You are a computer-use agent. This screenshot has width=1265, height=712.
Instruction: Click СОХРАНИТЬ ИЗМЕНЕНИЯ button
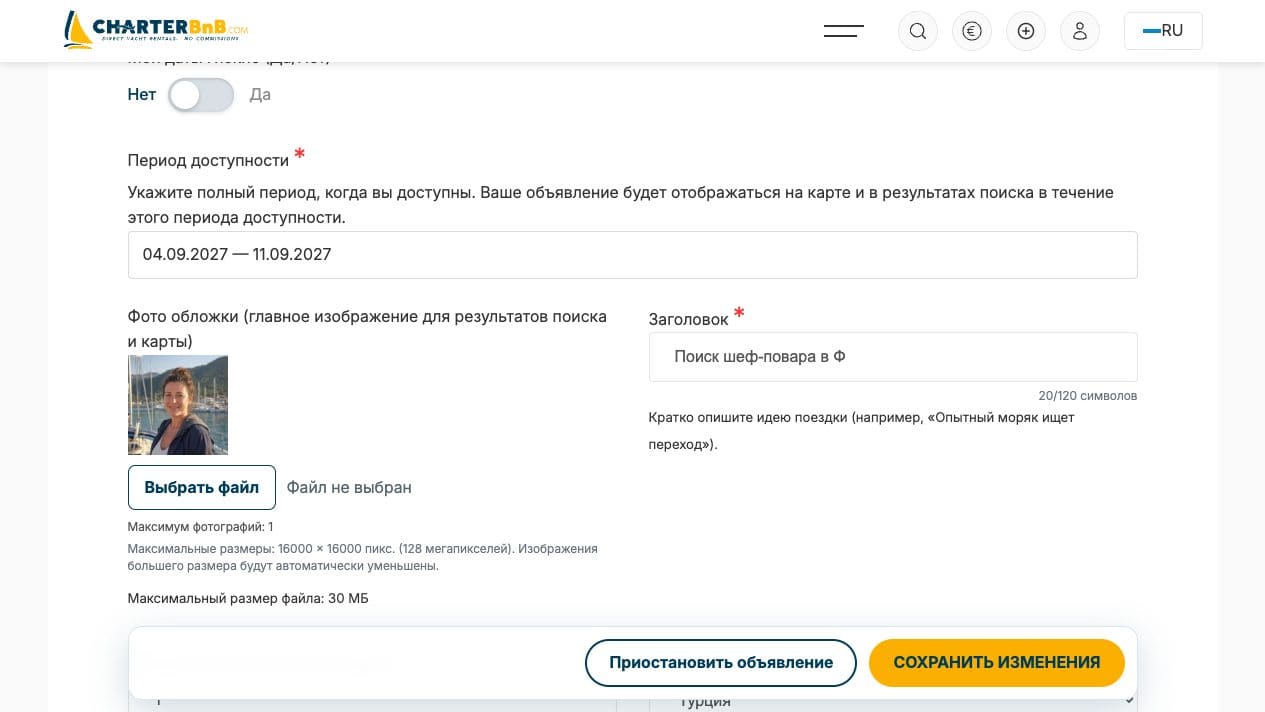[x=997, y=663]
